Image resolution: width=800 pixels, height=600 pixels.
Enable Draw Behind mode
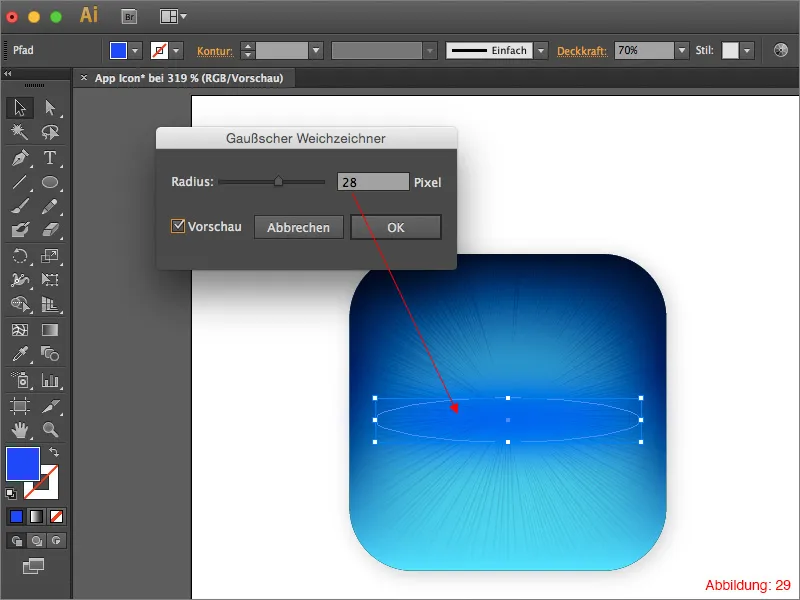click(x=36, y=540)
